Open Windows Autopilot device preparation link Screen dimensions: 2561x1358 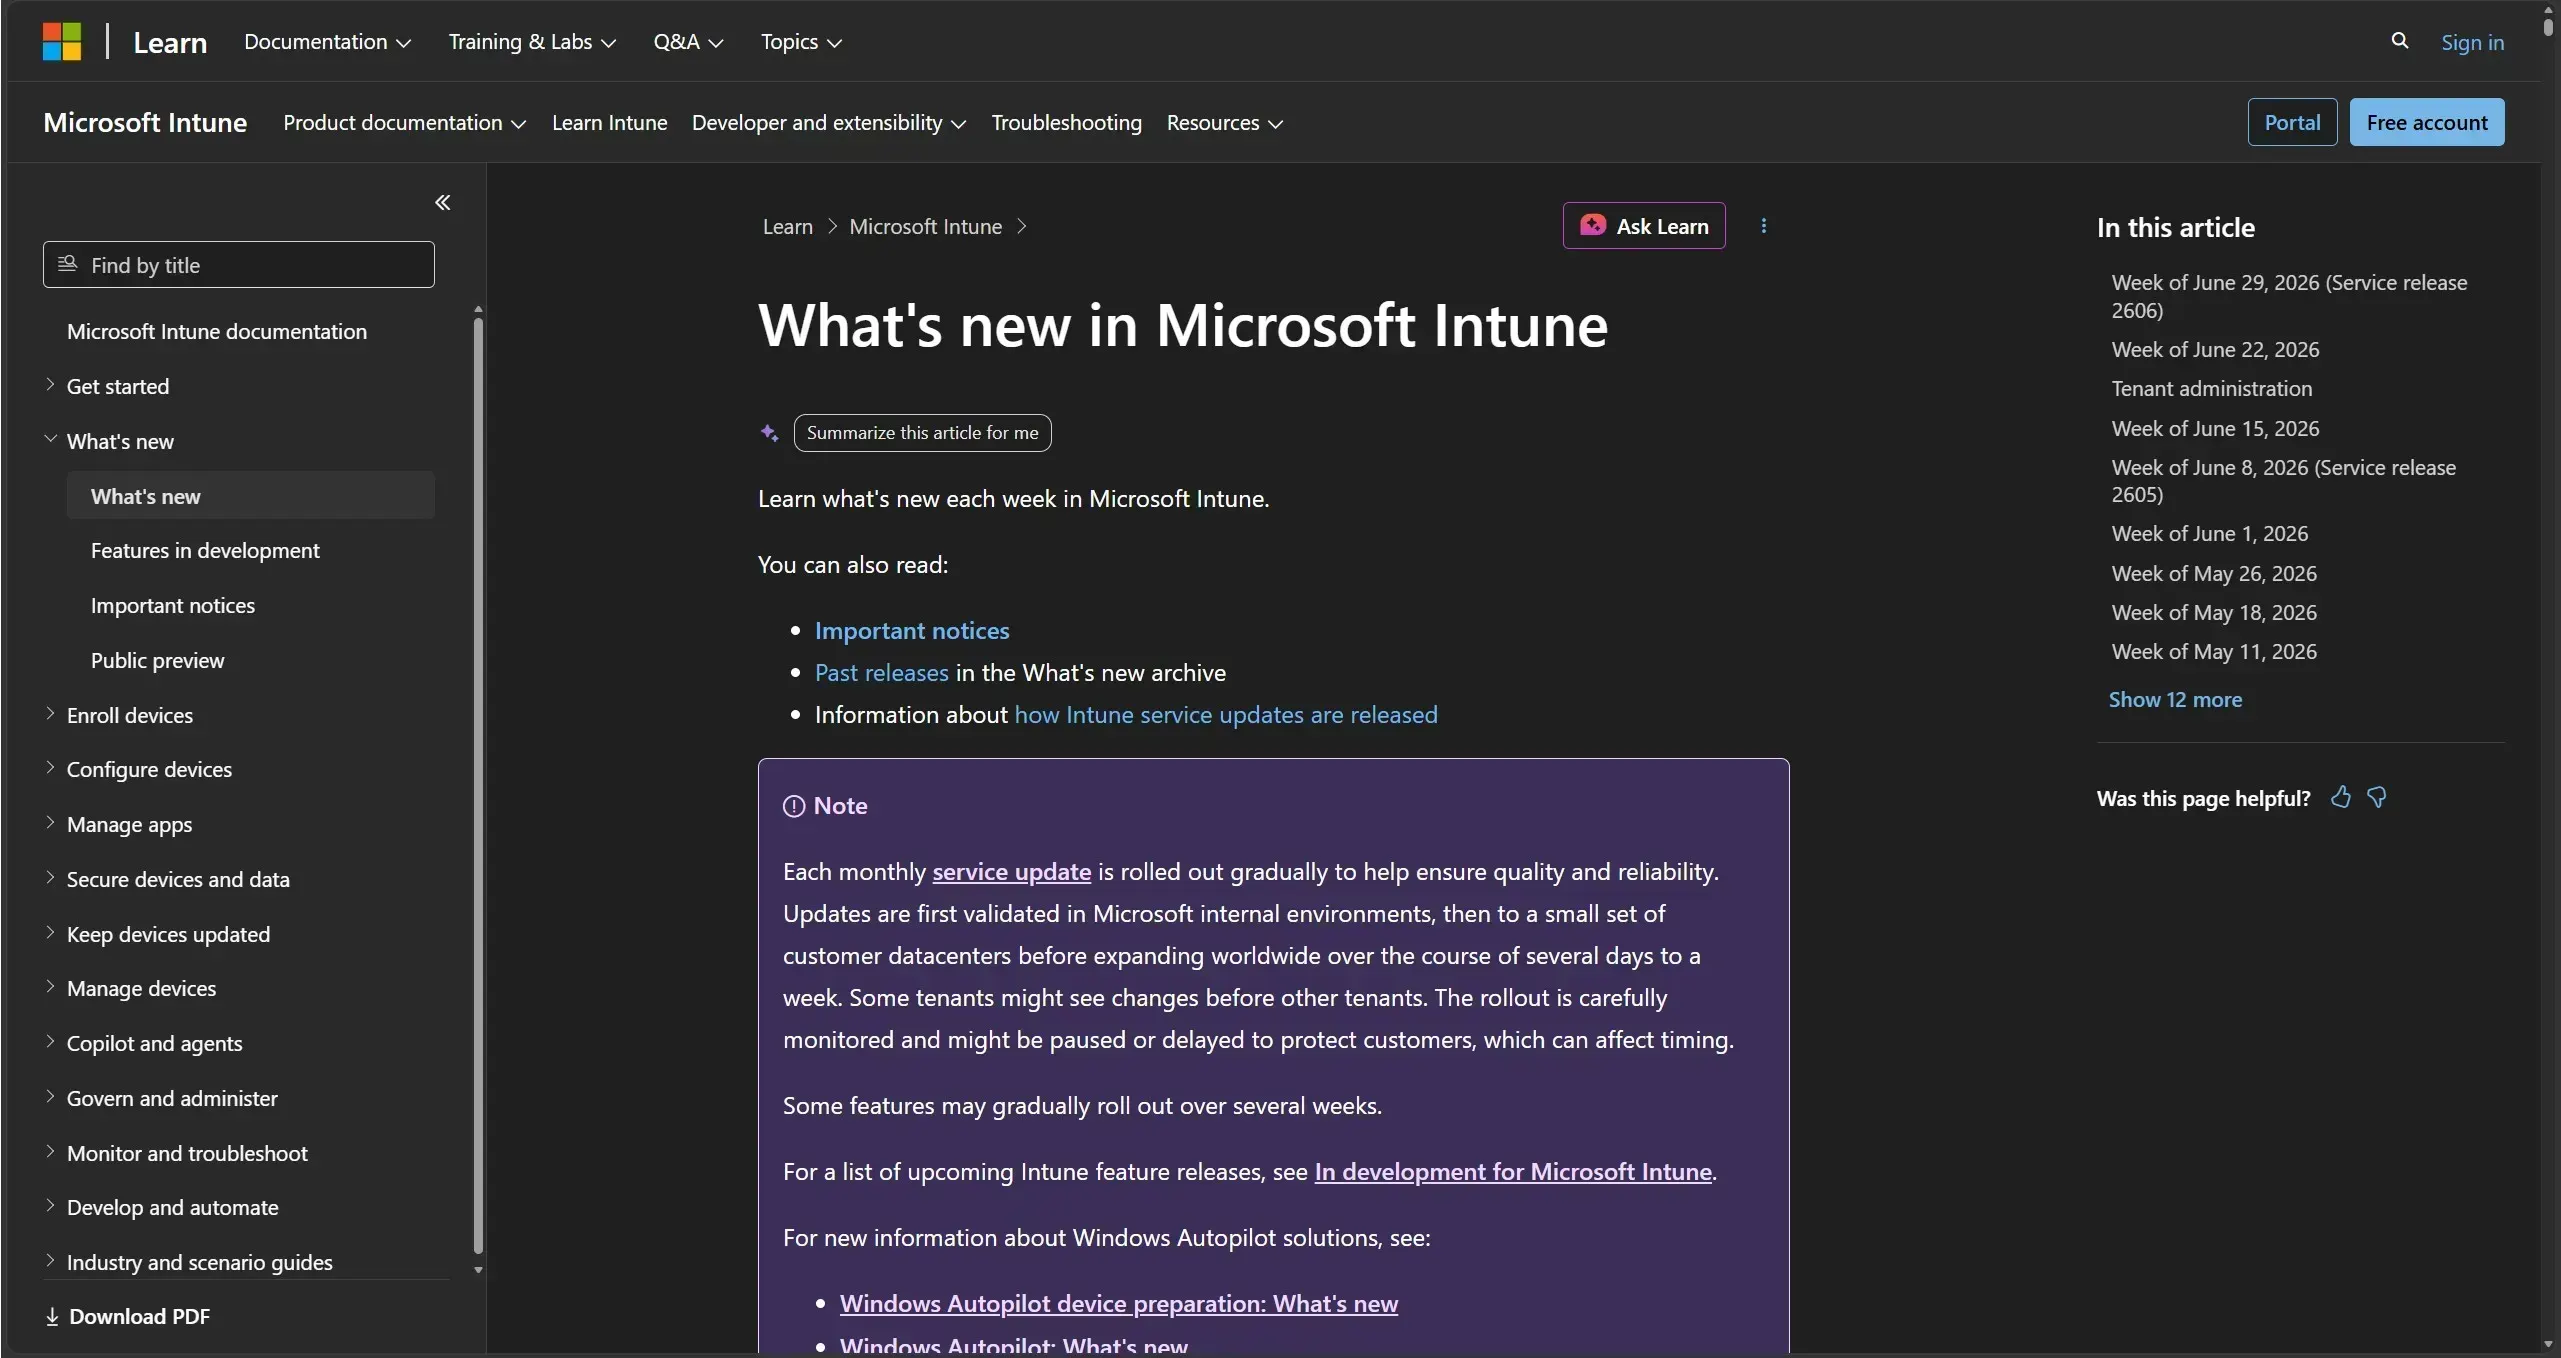tap(1119, 1304)
